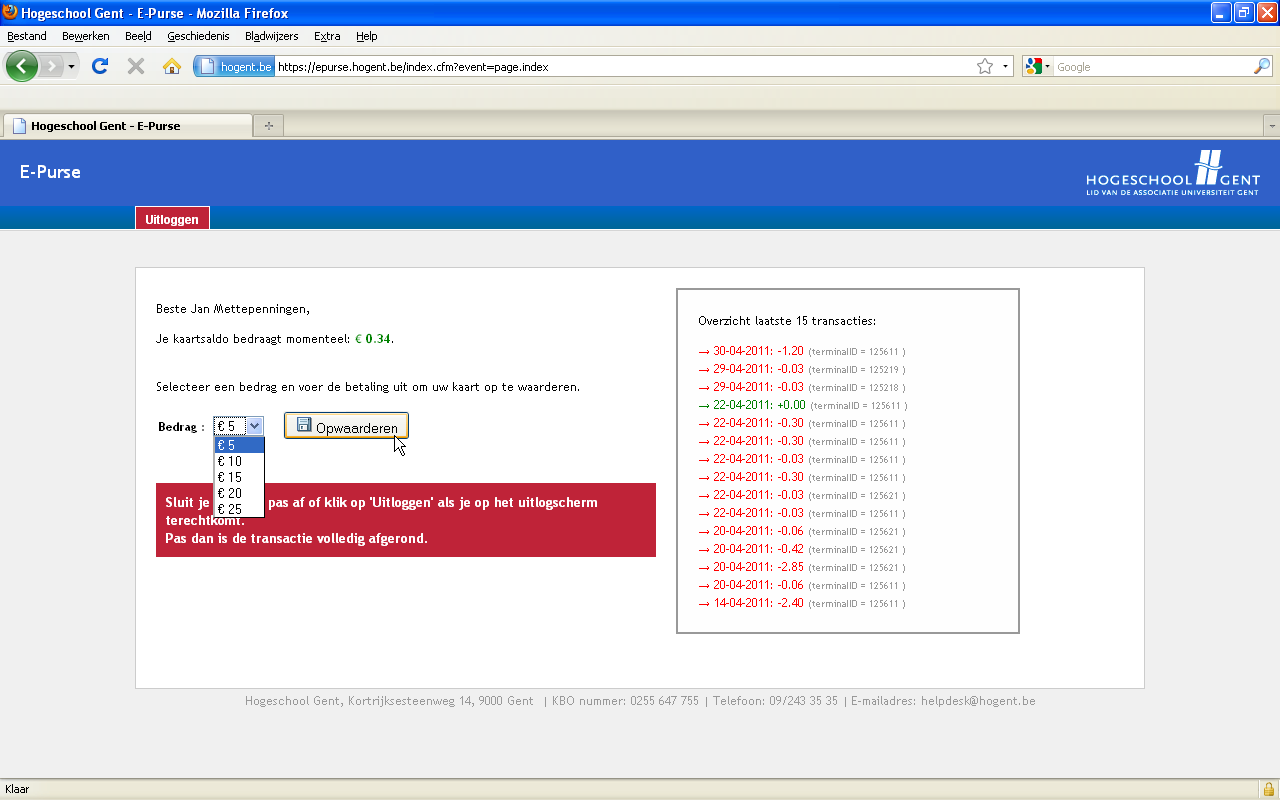Click the Hogeschool Gent logo
Viewport: 1280px width, 800px height.
click(1173, 173)
